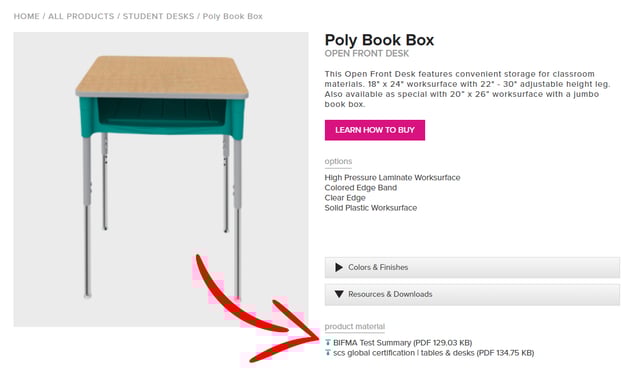Select Solid Plastic Worksurface option
The height and width of the screenshot is (374, 638).
371,208
